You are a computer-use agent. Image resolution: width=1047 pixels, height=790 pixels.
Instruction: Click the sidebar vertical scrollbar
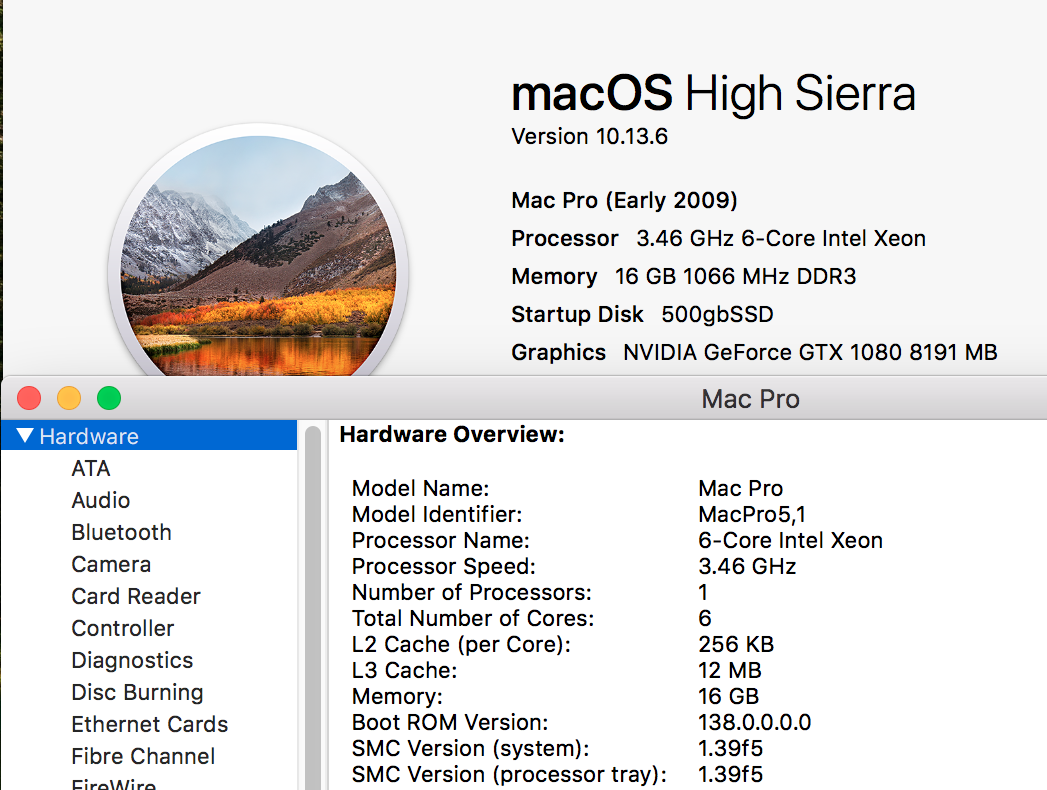click(x=312, y=608)
